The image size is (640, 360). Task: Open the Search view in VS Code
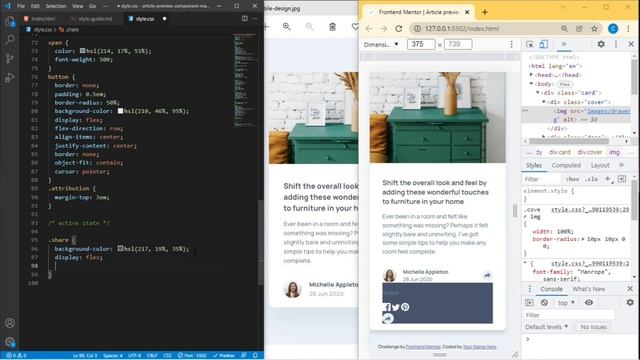click(x=10, y=40)
